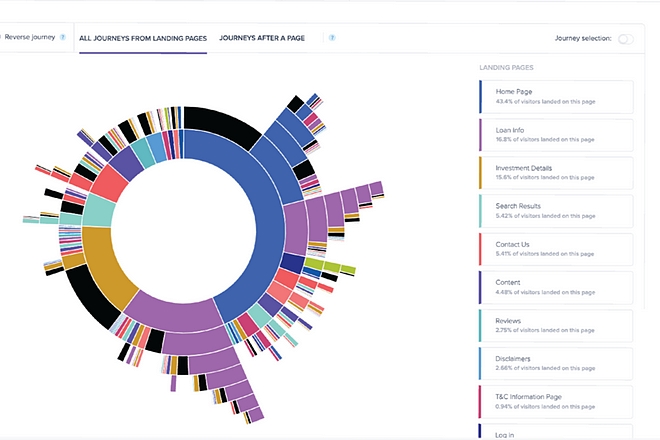
Task: Open the Content landing page entry
Action: (x=556, y=287)
